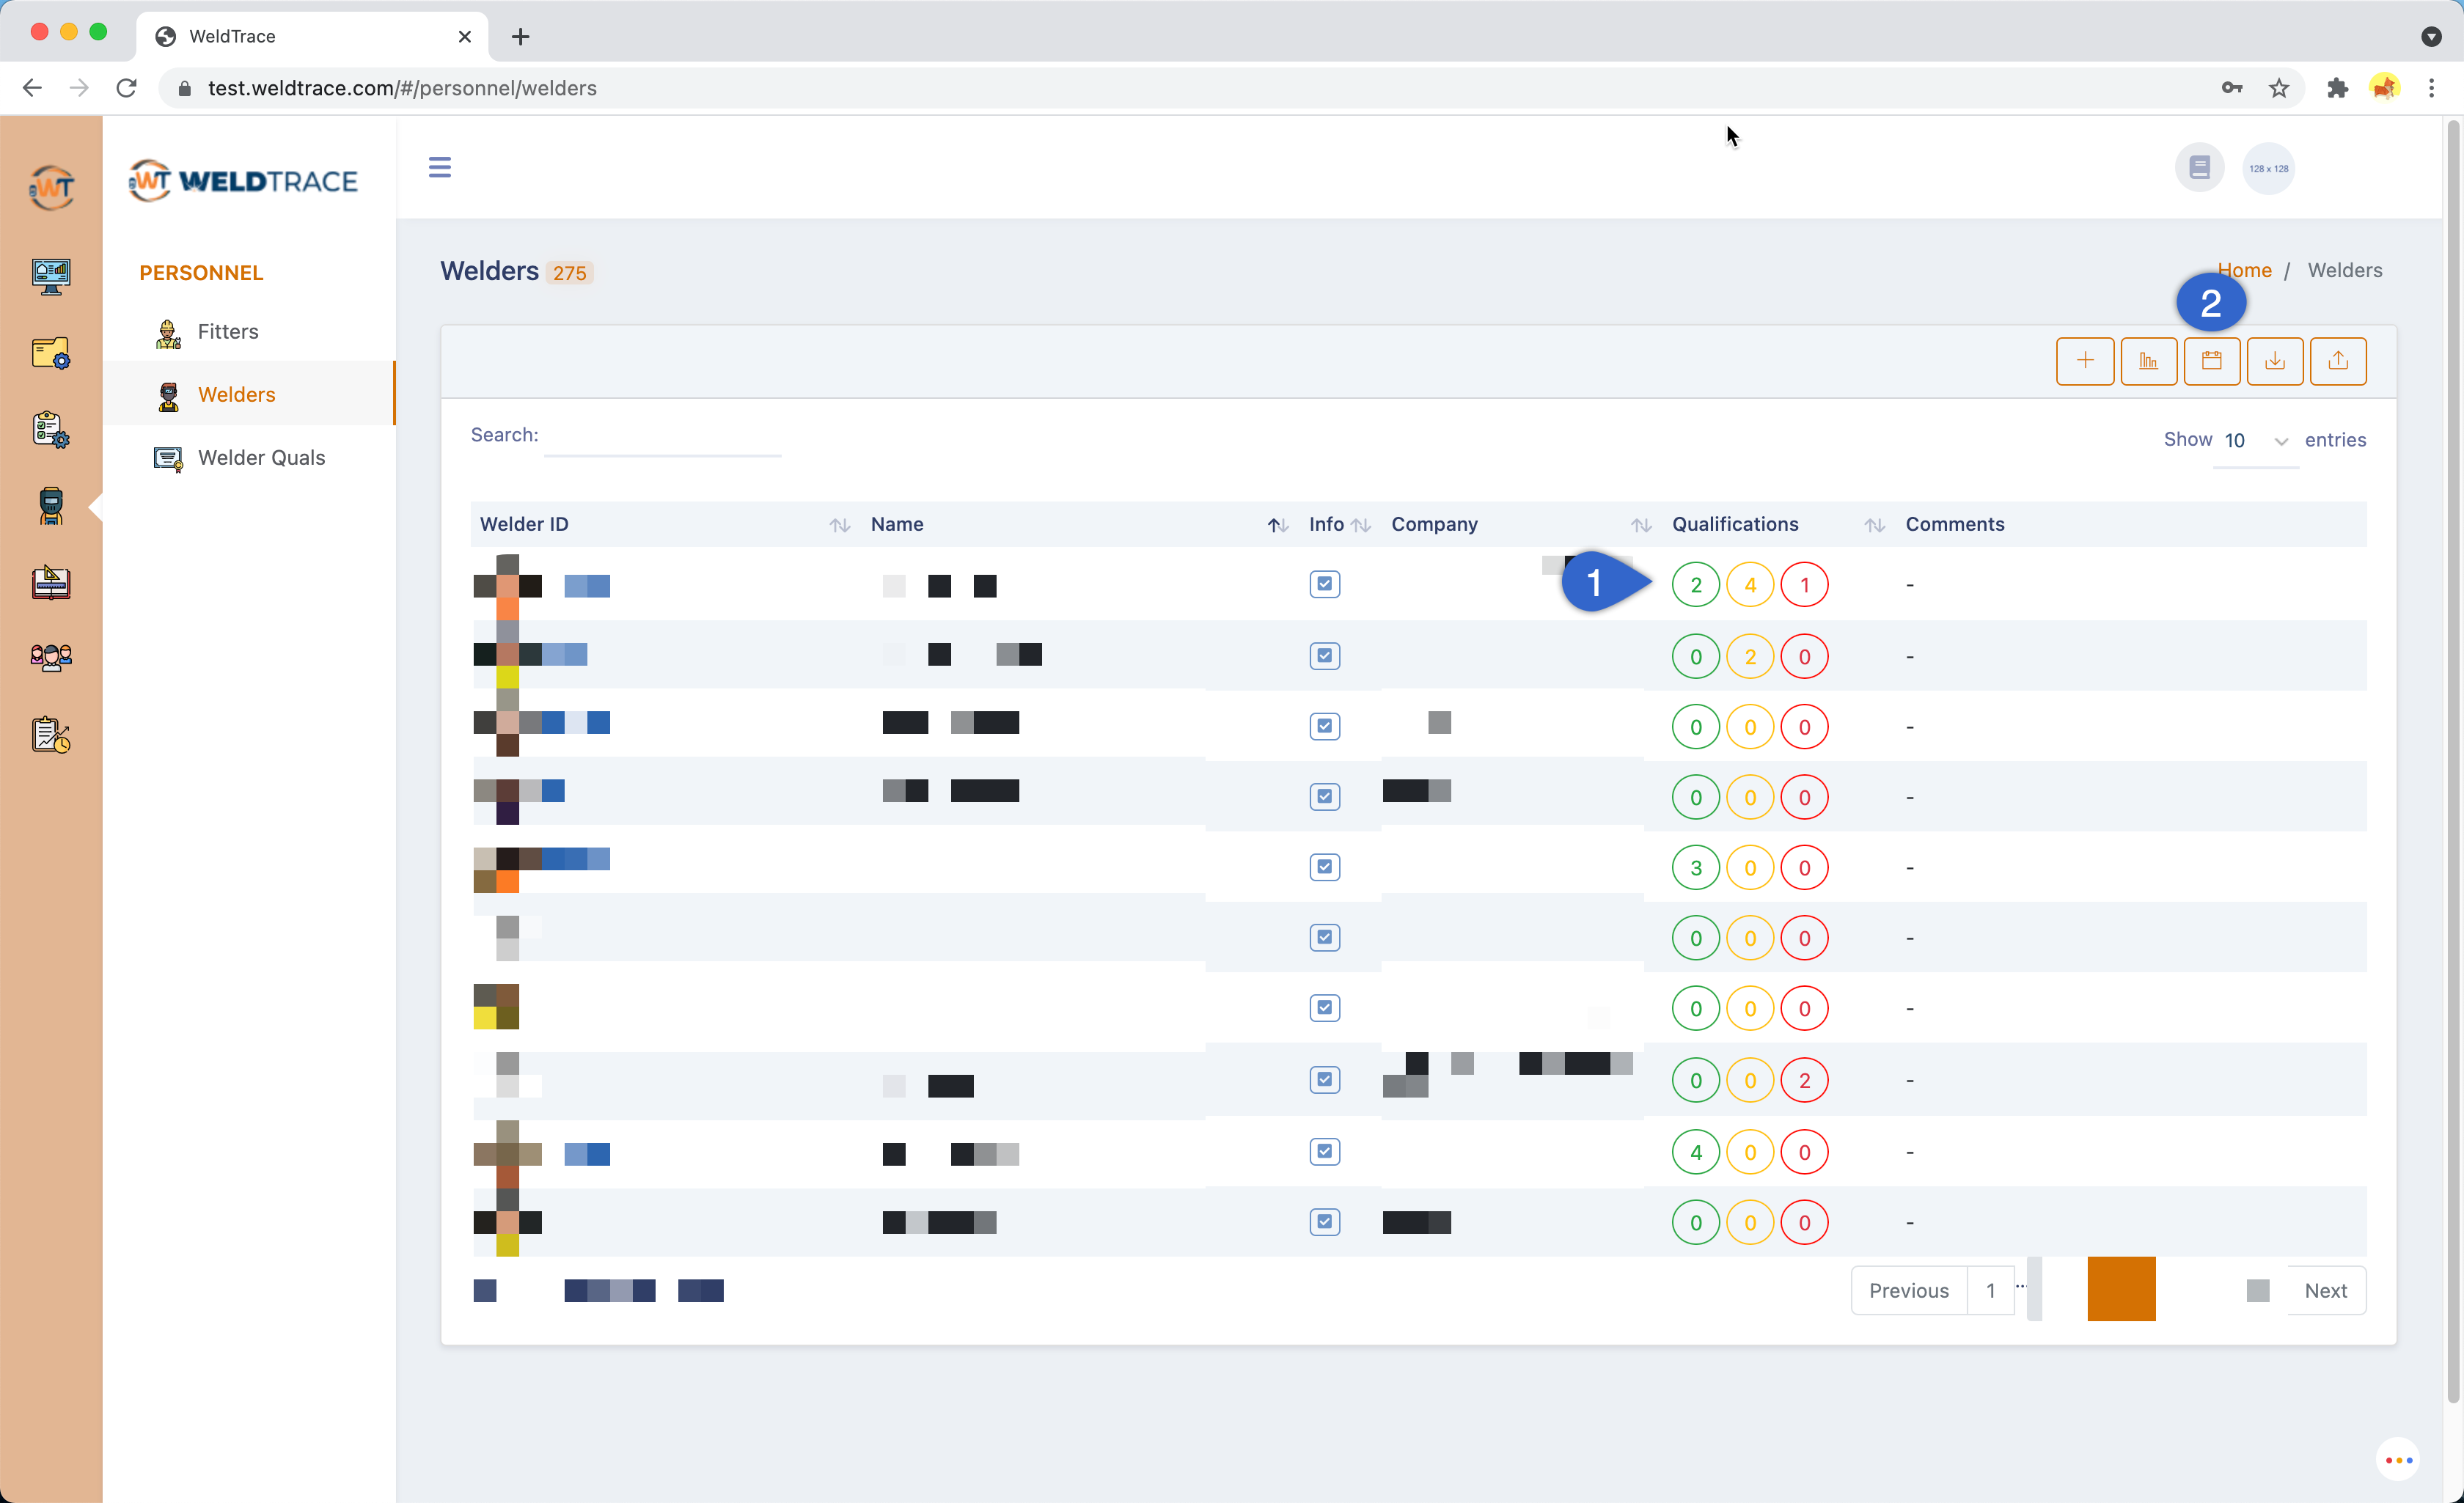Screen dimensions: 2464x1503
Task: Open the welder helmet sidebar icon
Action: (x=51, y=505)
